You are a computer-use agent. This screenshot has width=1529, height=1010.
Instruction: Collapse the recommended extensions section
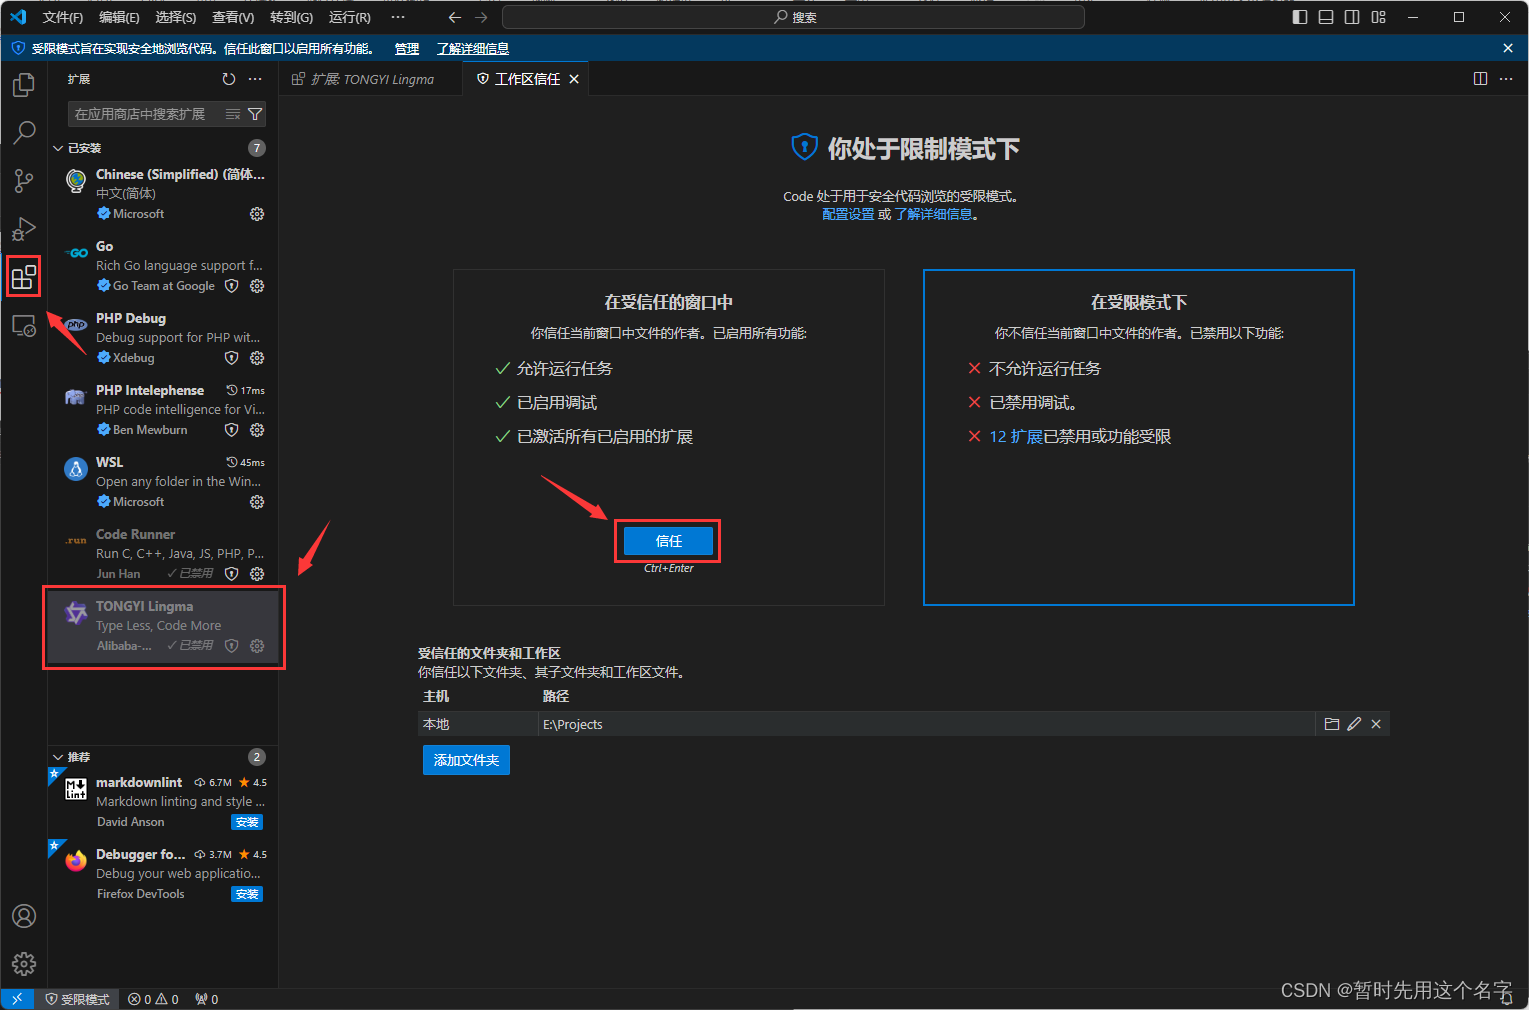point(58,757)
